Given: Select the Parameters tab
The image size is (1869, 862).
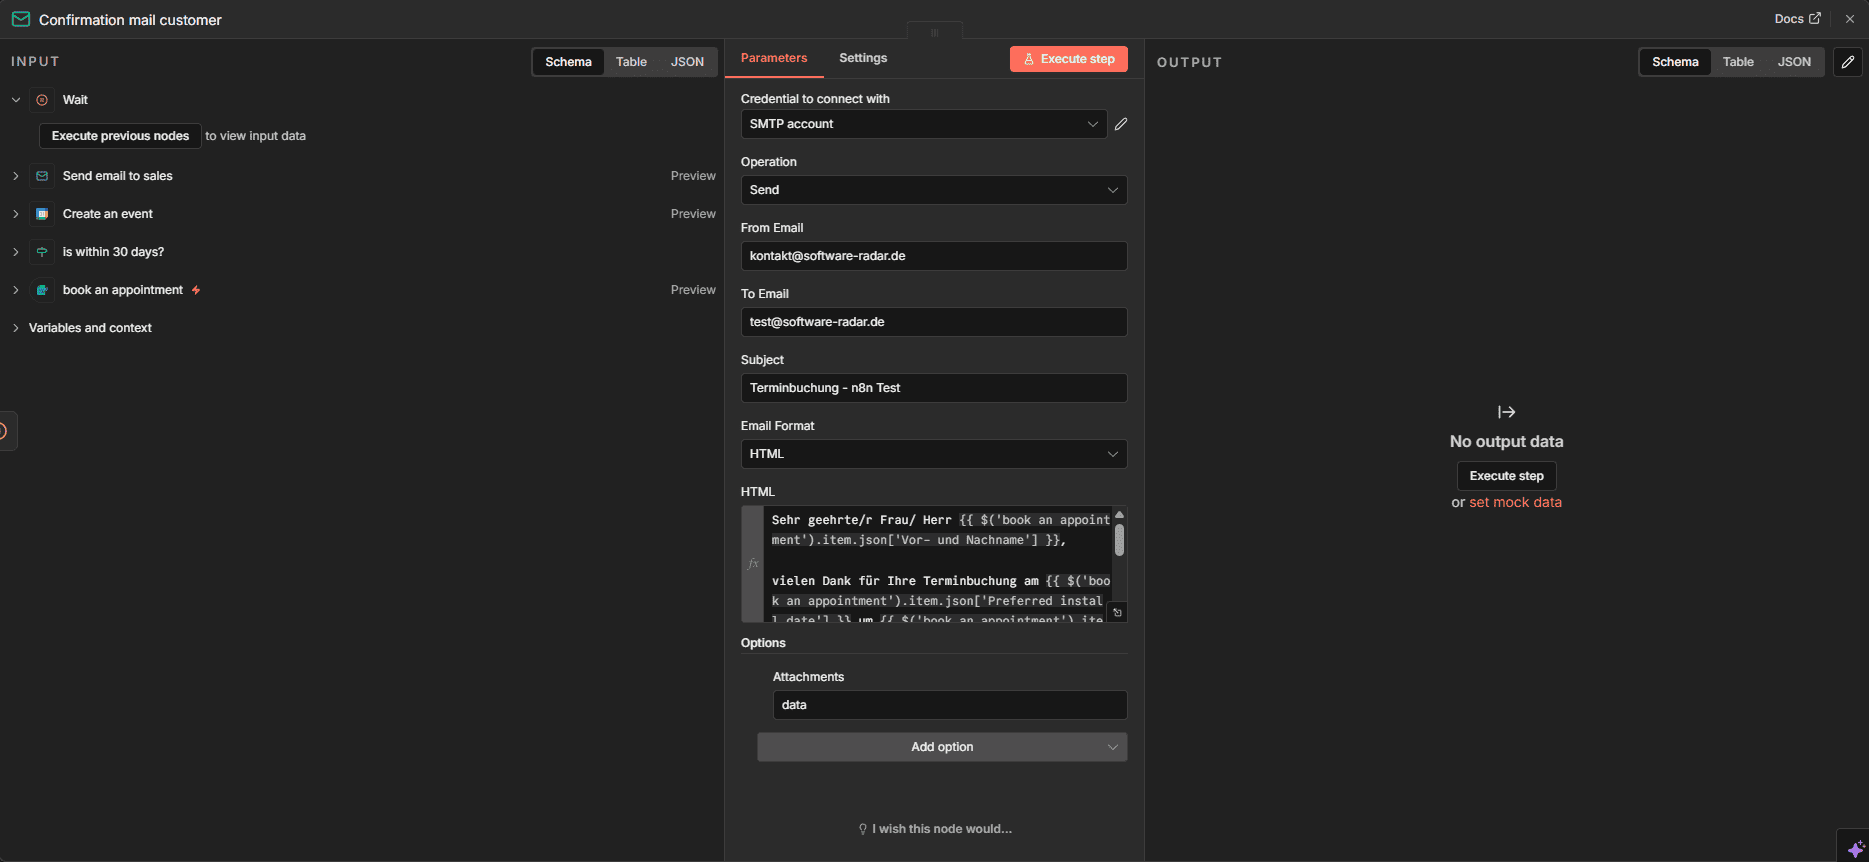Looking at the screenshot, I should pyautogui.click(x=773, y=58).
